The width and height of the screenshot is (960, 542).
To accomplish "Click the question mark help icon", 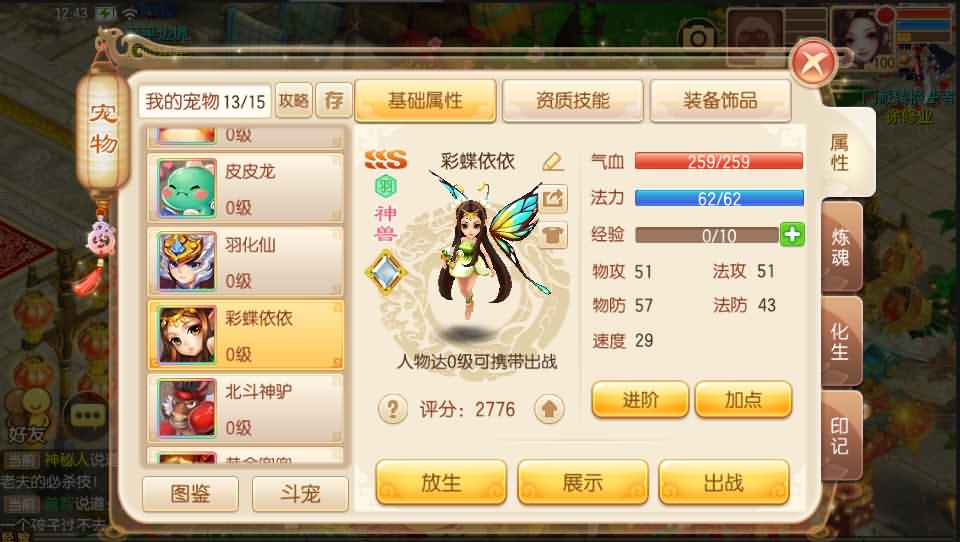I will 392,408.
